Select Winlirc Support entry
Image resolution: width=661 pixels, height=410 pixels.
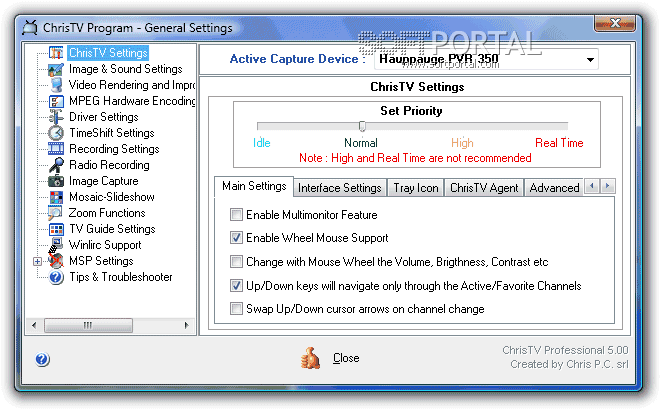point(105,245)
